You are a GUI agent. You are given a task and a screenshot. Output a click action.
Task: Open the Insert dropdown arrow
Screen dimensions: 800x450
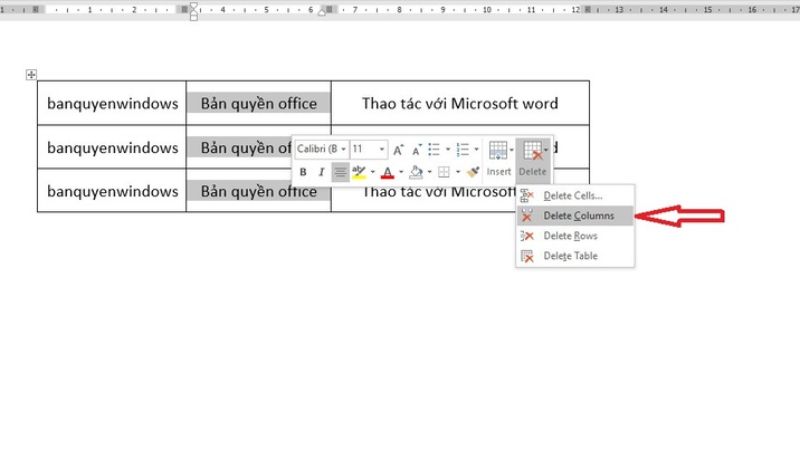point(511,150)
